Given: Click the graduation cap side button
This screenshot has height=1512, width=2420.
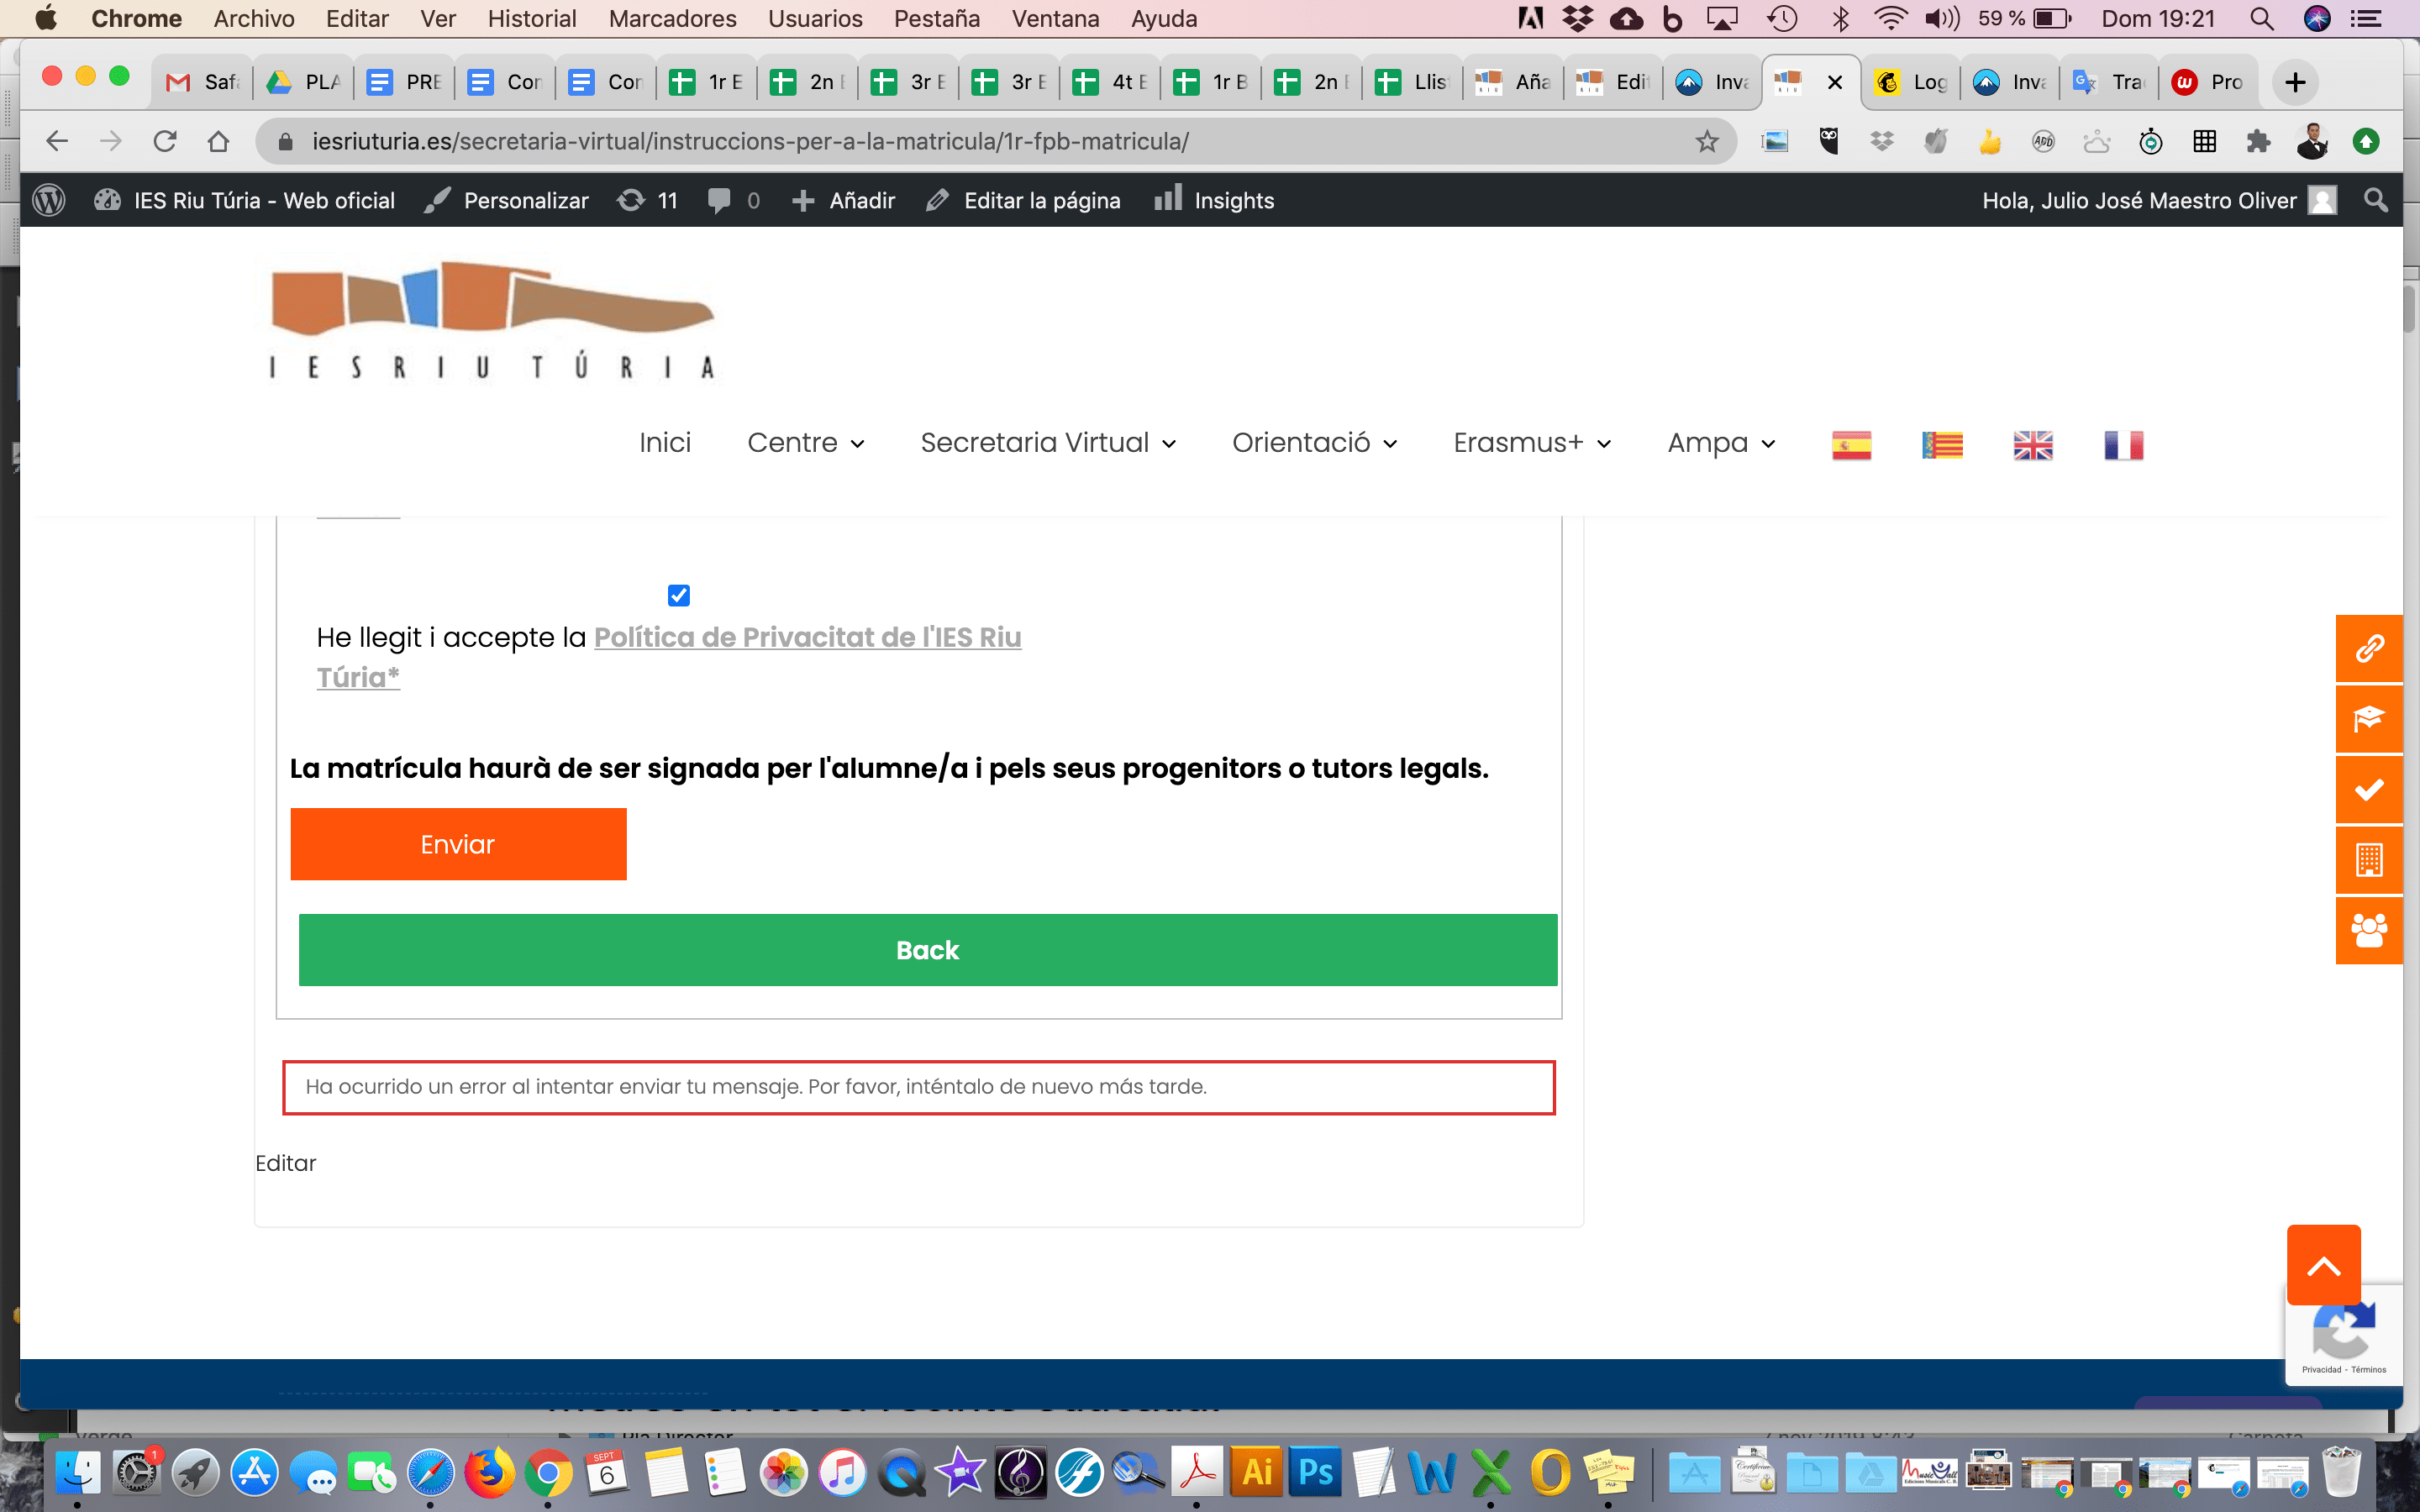Looking at the screenshot, I should pos(2369,719).
